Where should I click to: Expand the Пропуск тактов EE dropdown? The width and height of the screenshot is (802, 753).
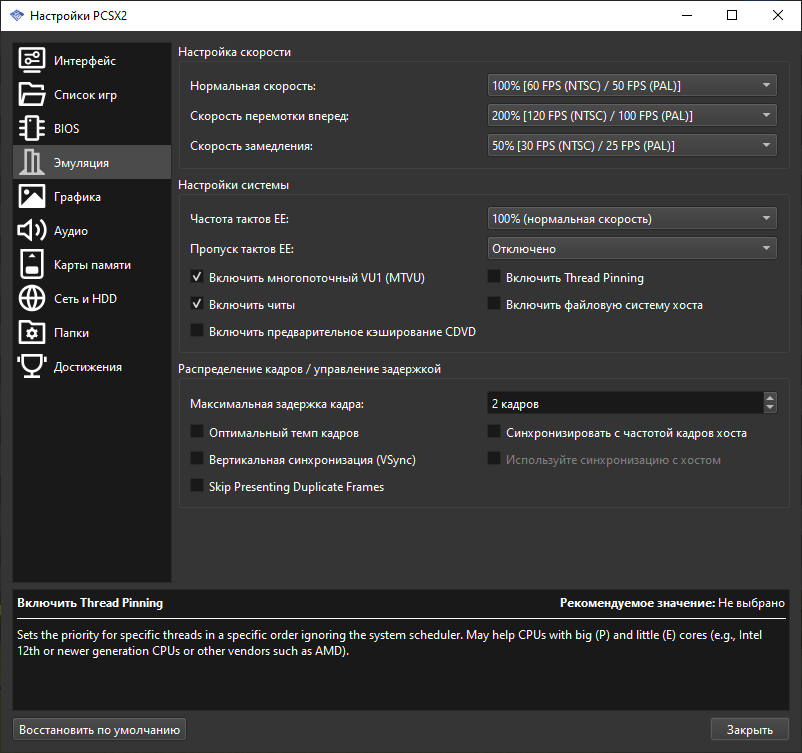click(632, 249)
